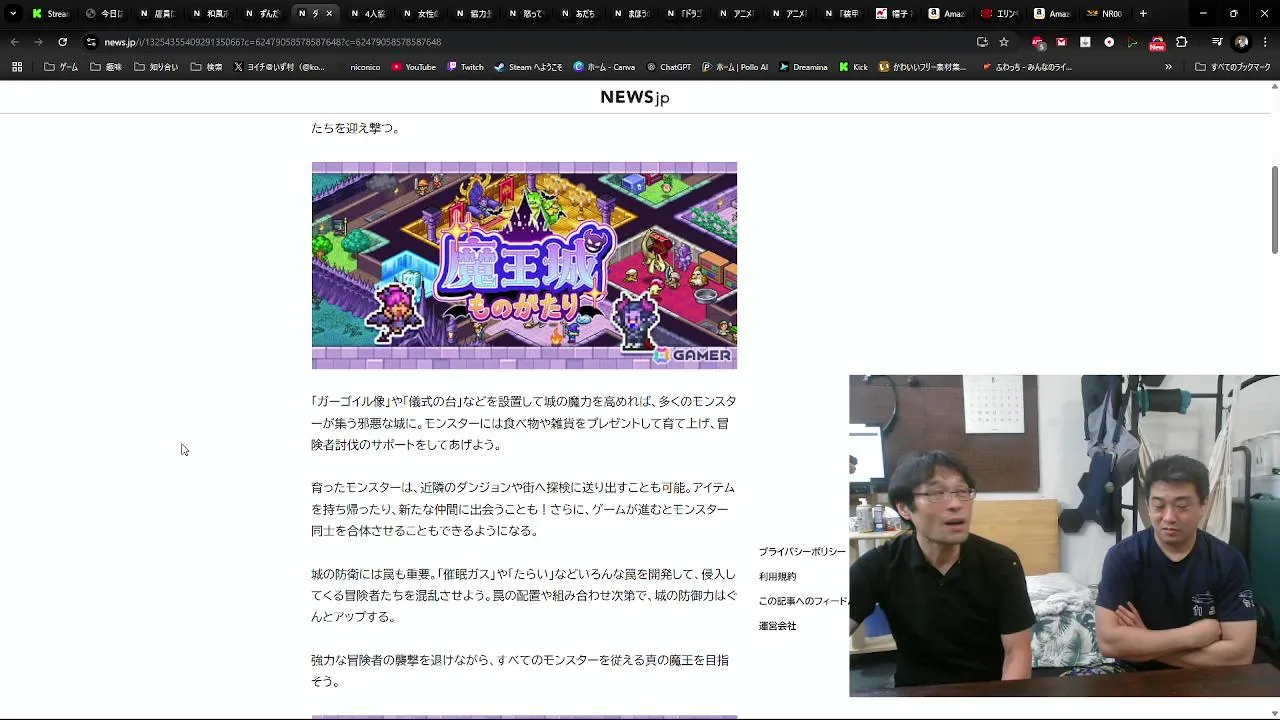Click the download extension icon in toolbar
The image size is (1280, 720).
click(x=1085, y=42)
